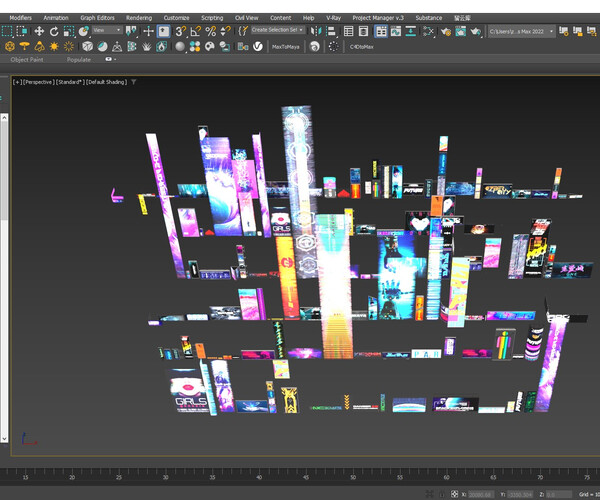Click first project folder icon after path
Image resolution: width=600 pixels, height=500 pixels.
pyautogui.click(x=564, y=31)
